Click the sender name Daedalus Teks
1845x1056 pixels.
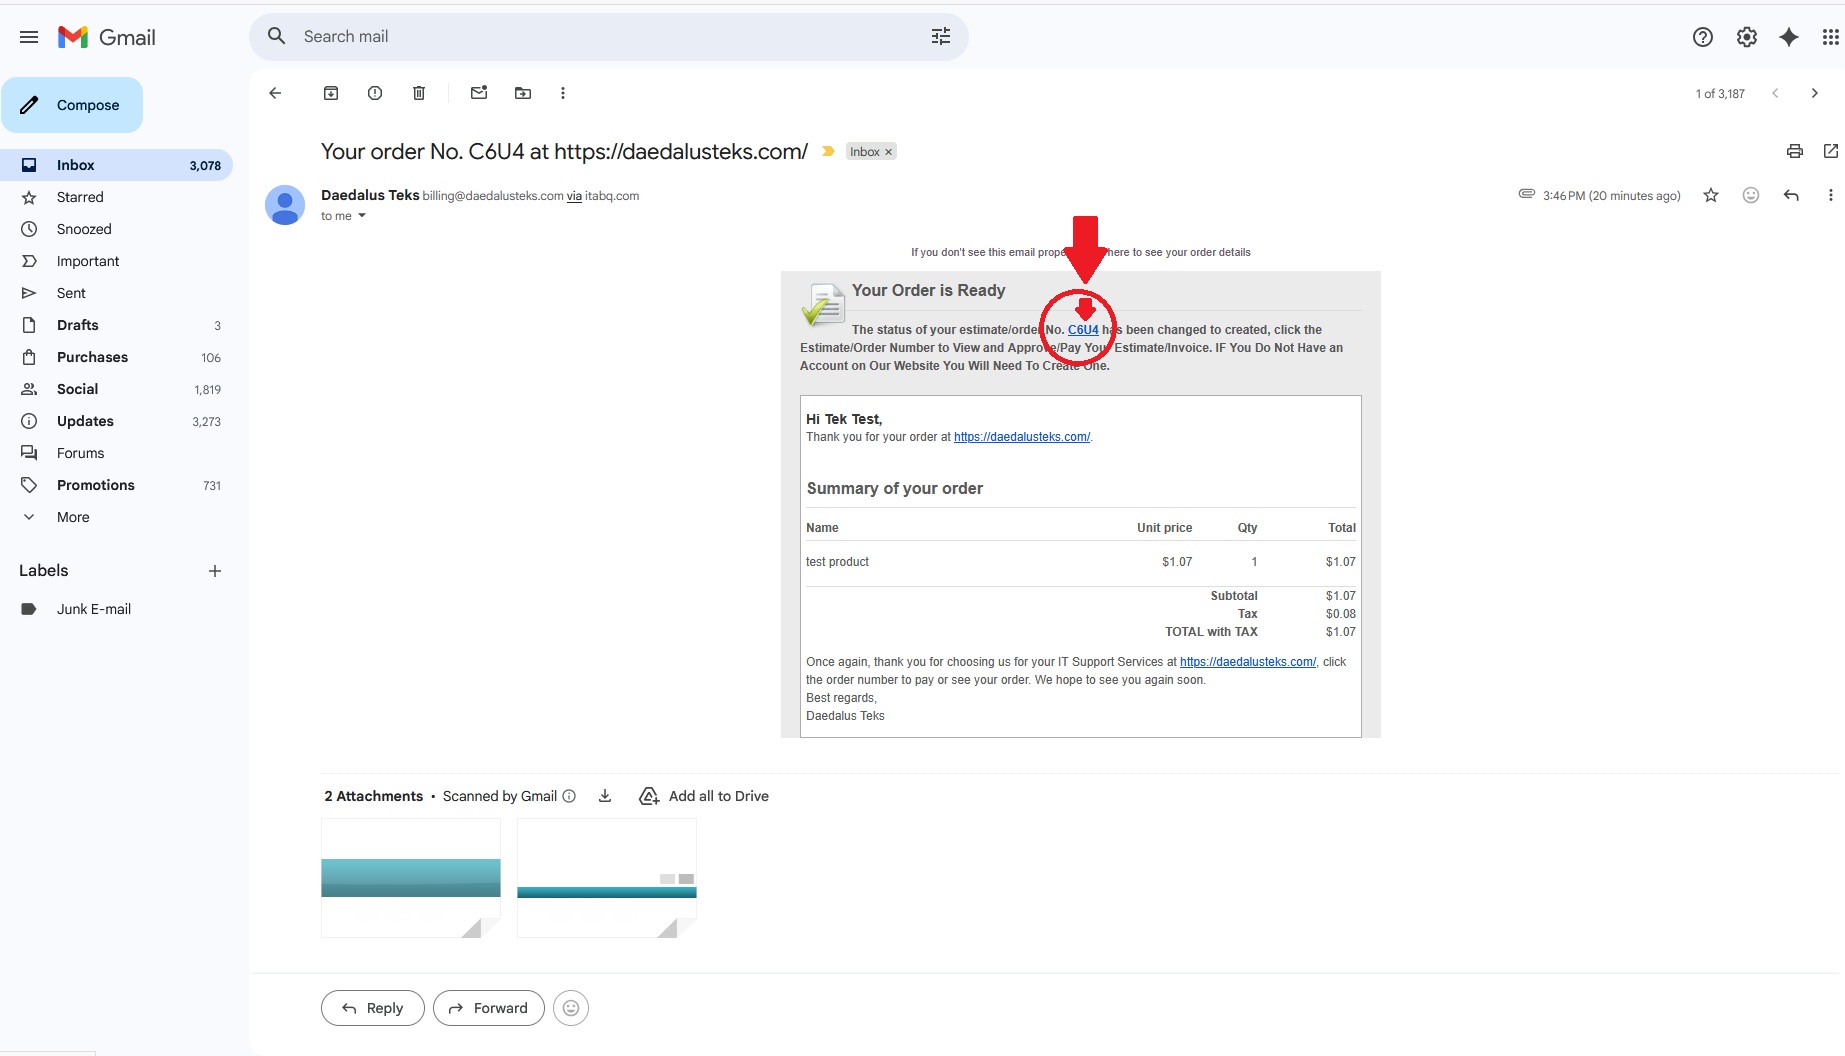(370, 195)
